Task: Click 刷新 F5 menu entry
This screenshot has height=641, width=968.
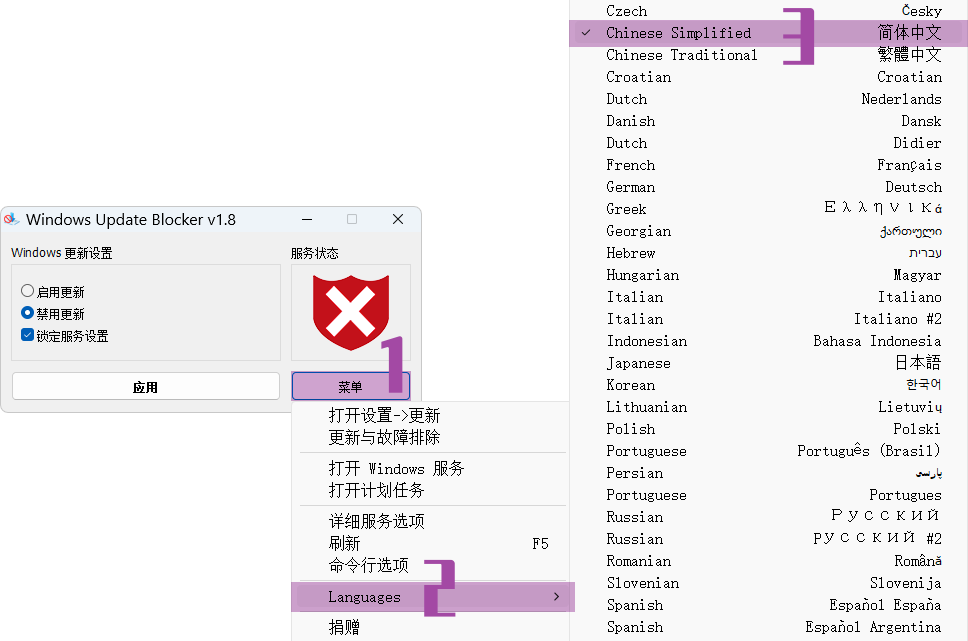Action: (430, 543)
